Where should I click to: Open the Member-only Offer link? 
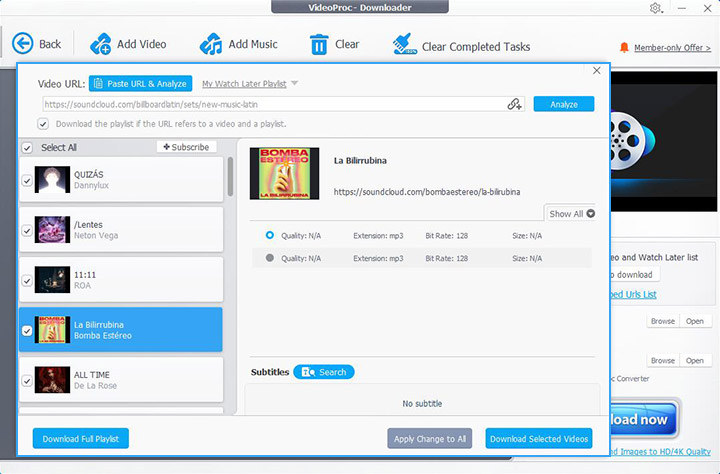tap(672, 48)
